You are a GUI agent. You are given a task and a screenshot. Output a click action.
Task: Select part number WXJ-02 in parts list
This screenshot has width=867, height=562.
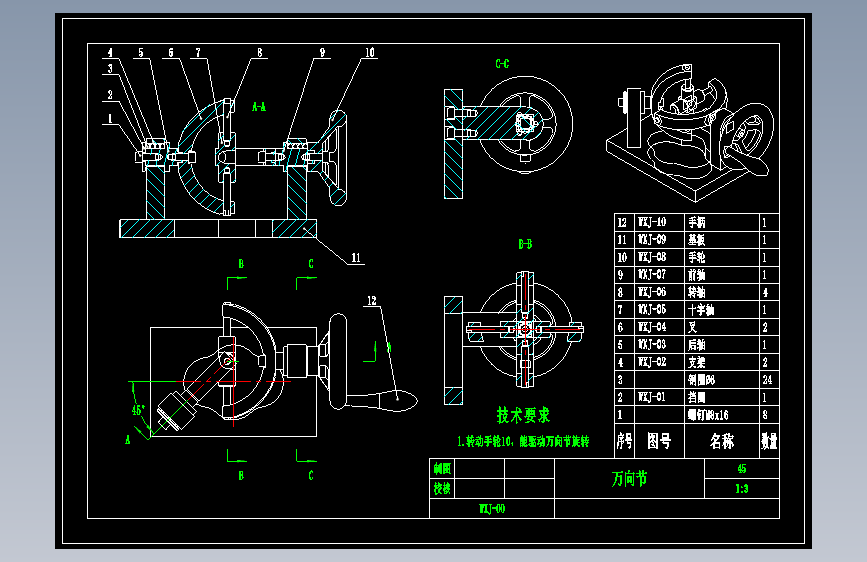tap(652, 362)
